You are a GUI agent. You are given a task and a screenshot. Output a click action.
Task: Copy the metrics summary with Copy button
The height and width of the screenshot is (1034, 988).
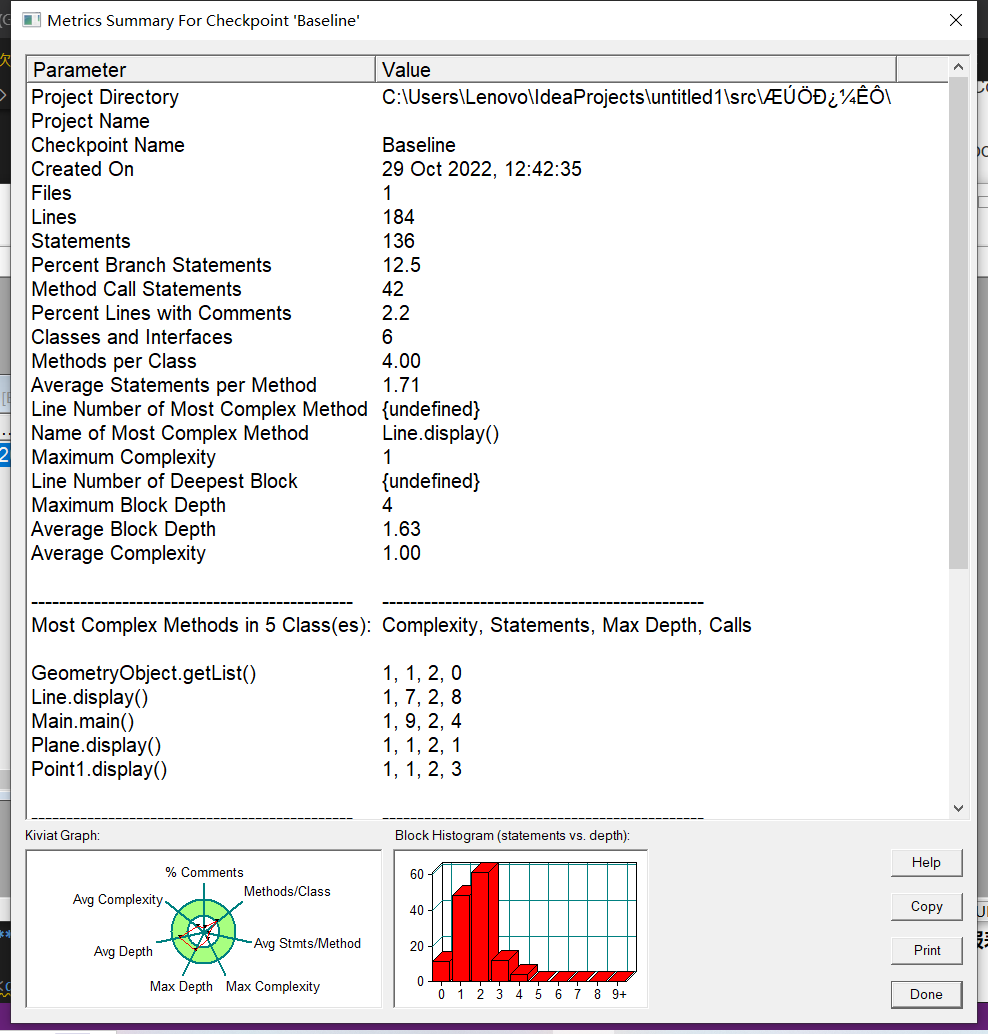pyautogui.click(x=926, y=906)
